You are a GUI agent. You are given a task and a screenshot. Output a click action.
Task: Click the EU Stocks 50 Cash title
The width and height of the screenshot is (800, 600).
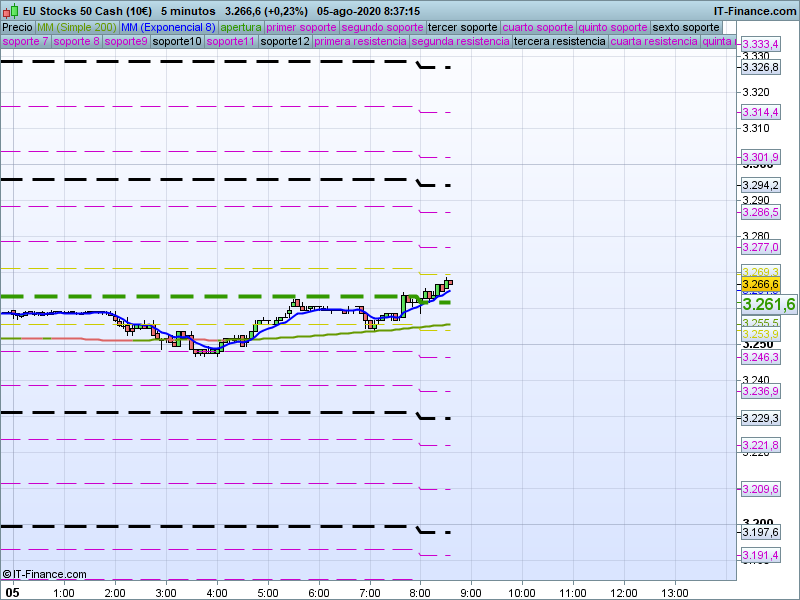[x=88, y=10]
